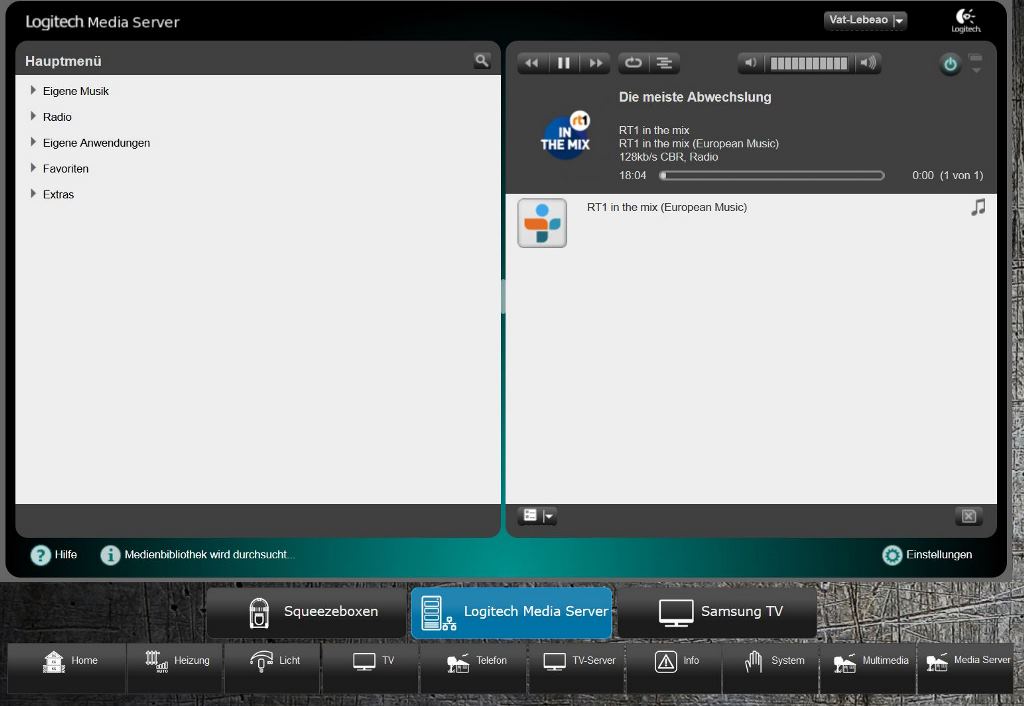Toggle the player power button
The height and width of the screenshot is (706, 1024).
click(949, 64)
